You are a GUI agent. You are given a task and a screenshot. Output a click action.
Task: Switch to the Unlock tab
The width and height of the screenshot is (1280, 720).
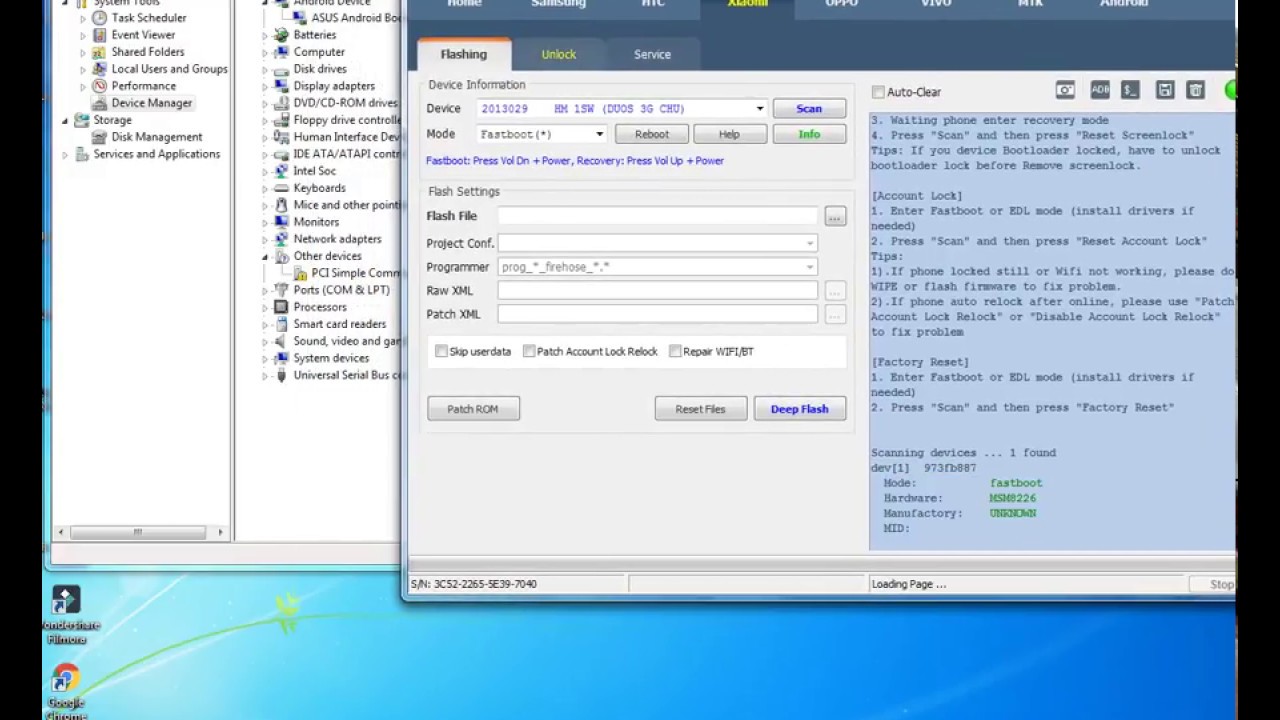pyautogui.click(x=558, y=54)
